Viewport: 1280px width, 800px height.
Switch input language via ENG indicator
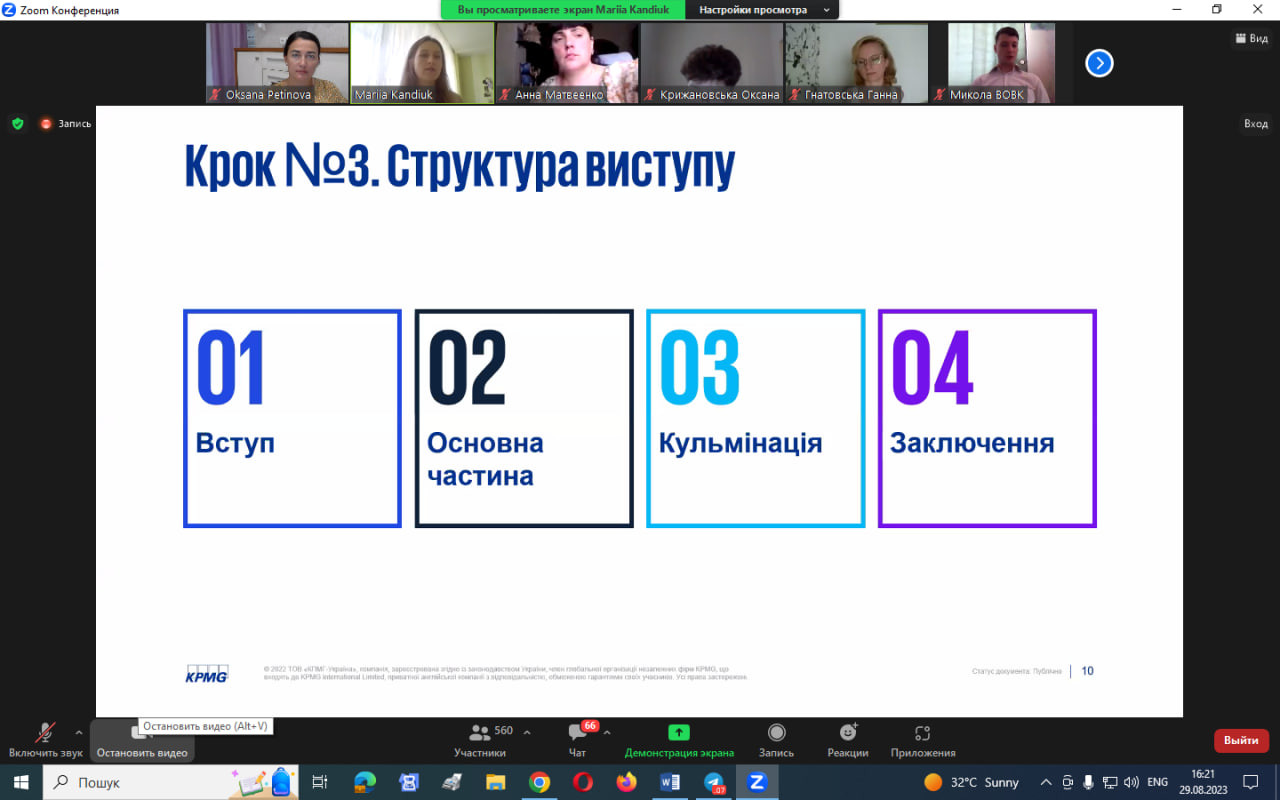point(1157,782)
